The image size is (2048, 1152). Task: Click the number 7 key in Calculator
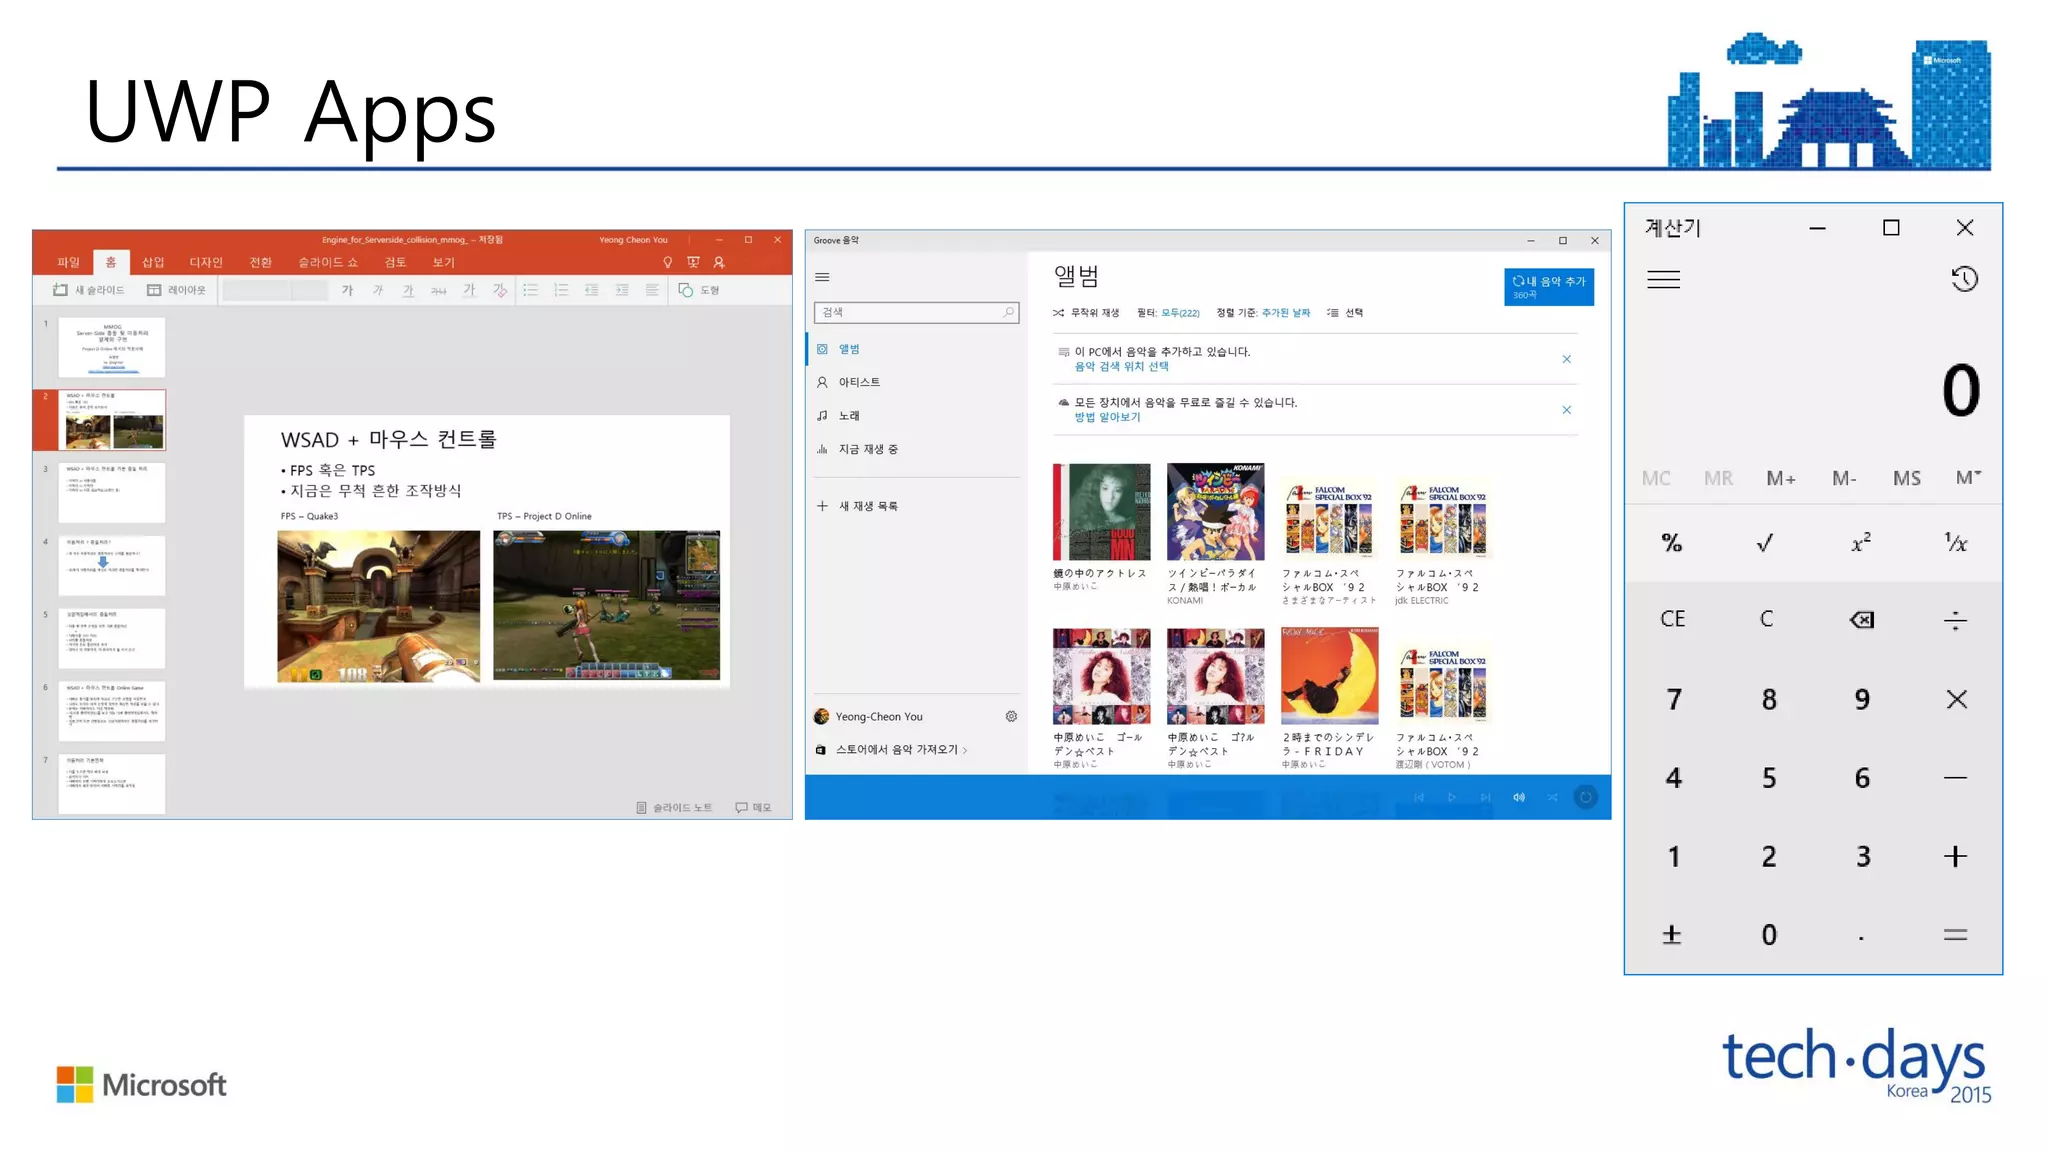tap(1673, 699)
